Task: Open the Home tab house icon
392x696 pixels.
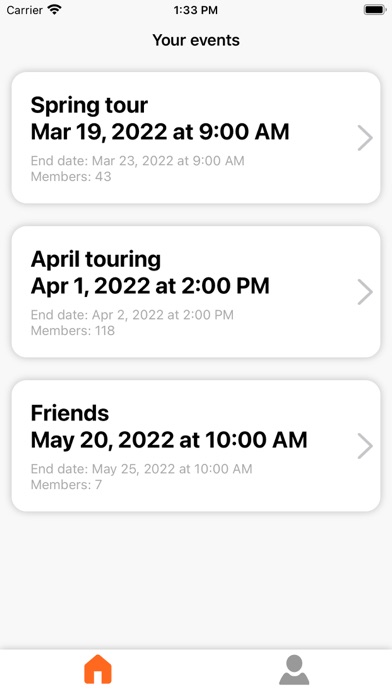Action: (98, 669)
